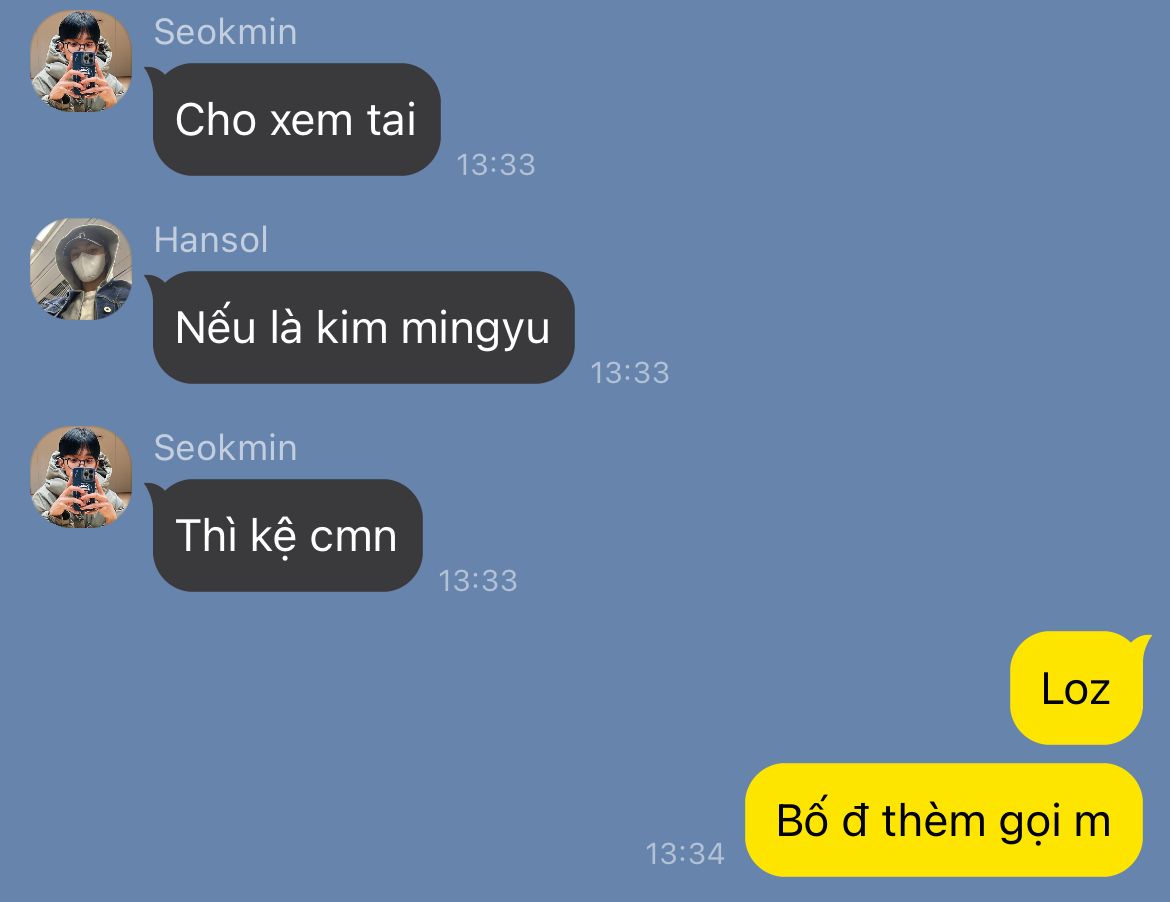The image size is (1170, 902).
Task: Select the yellow "Bố đ thèm gọi m" bubble
Action: coord(944,820)
